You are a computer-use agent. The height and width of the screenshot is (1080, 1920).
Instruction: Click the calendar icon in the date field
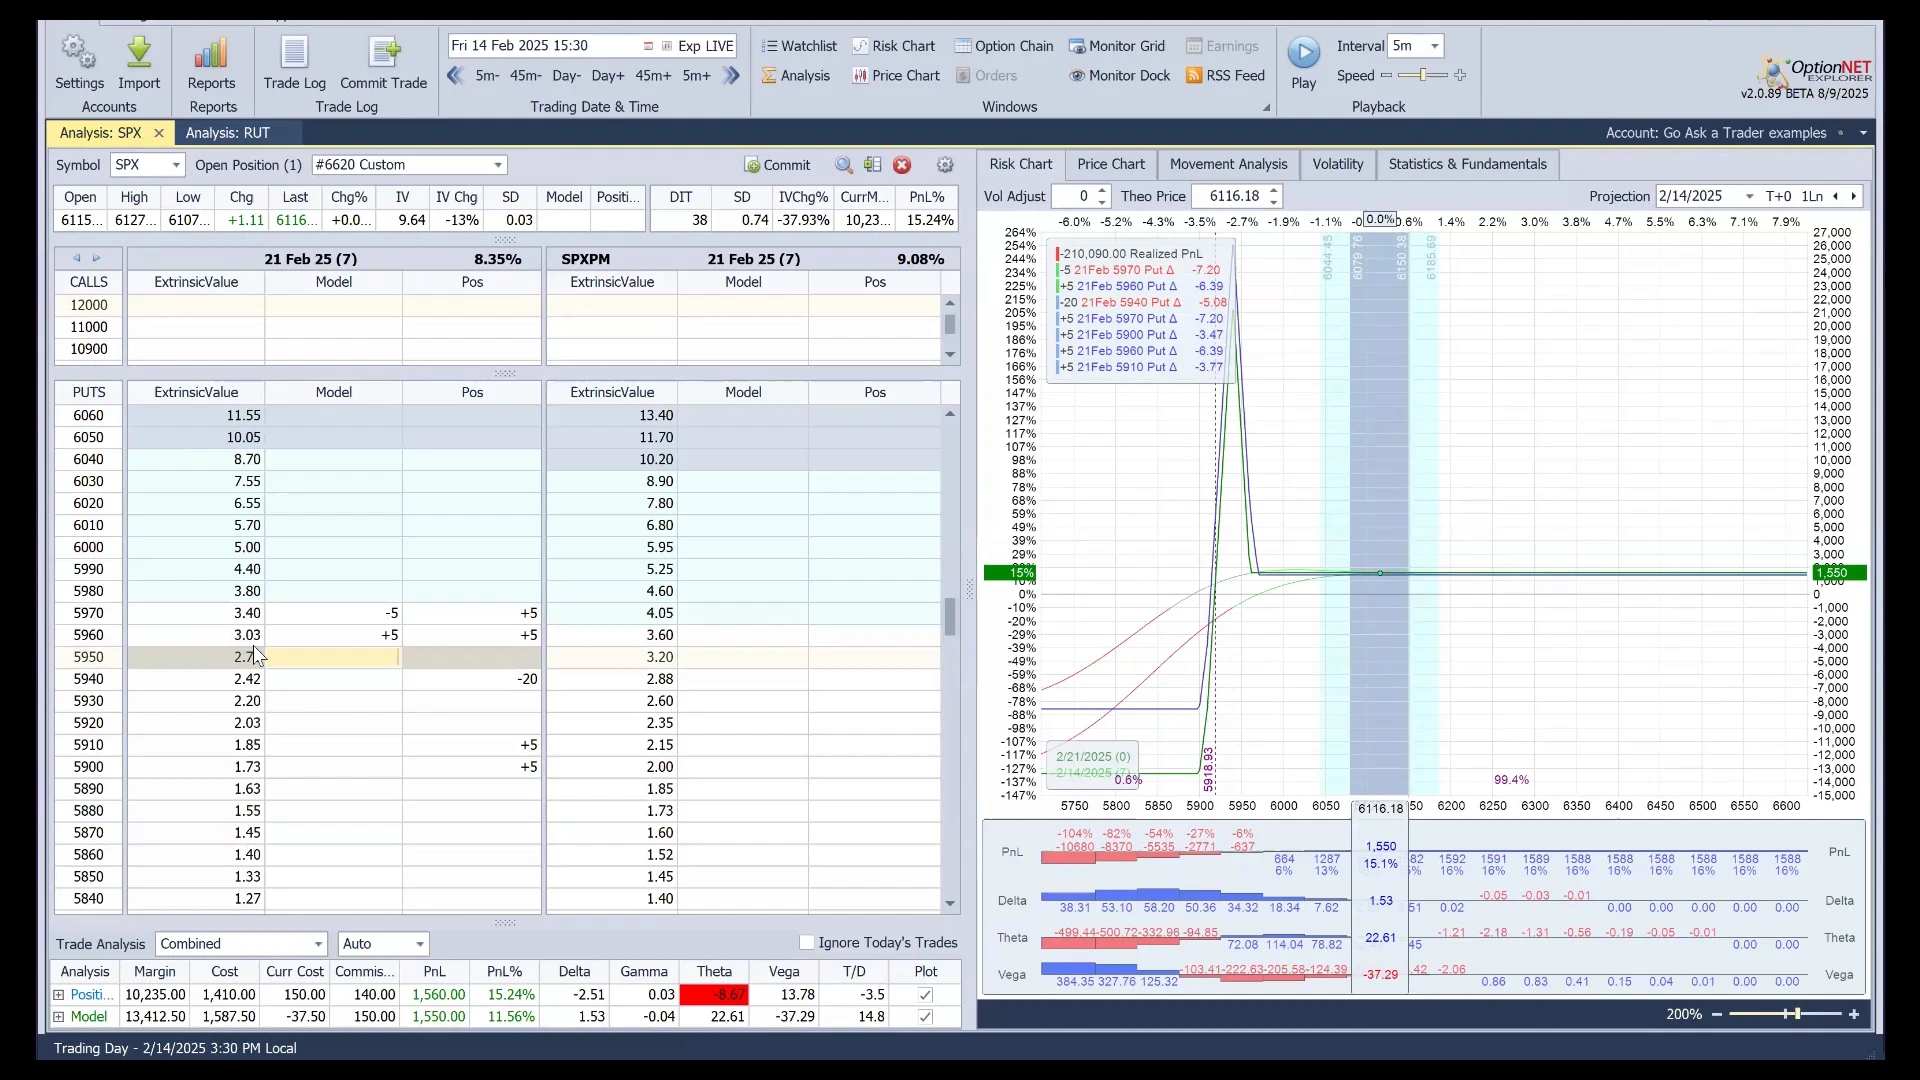tap(648, 46)
